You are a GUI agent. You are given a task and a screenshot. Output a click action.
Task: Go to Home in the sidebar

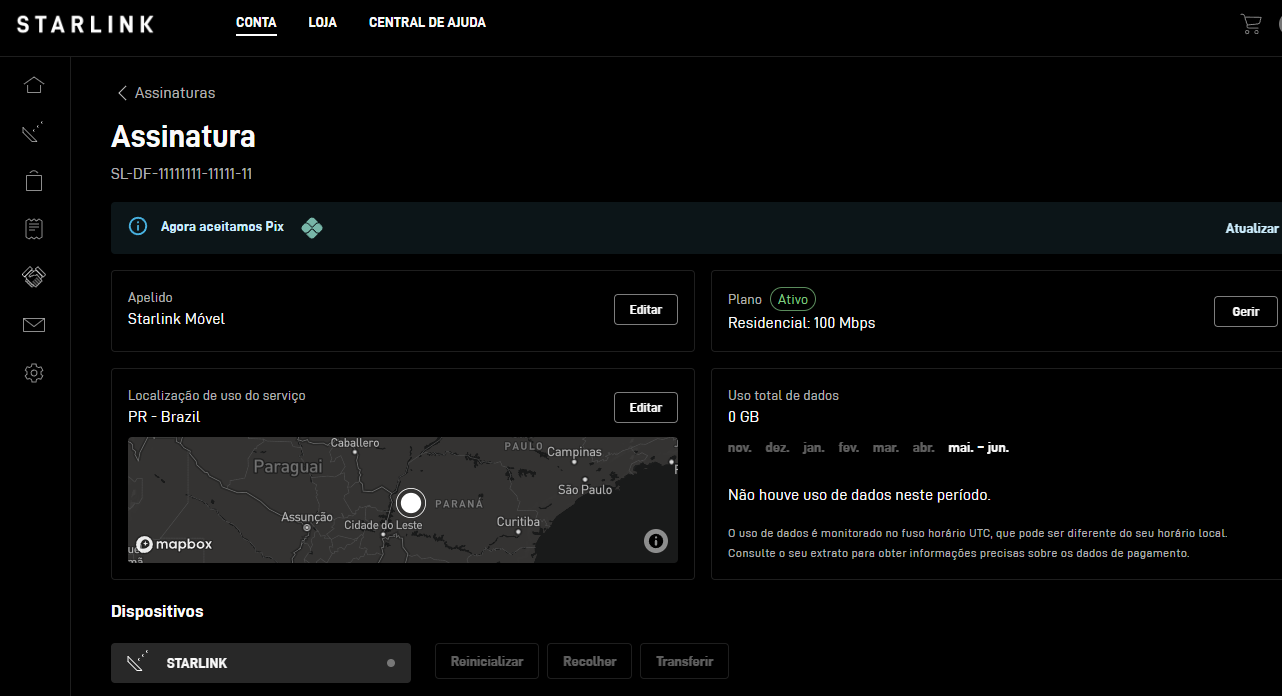pyautogui.click(x=34, y=85)
